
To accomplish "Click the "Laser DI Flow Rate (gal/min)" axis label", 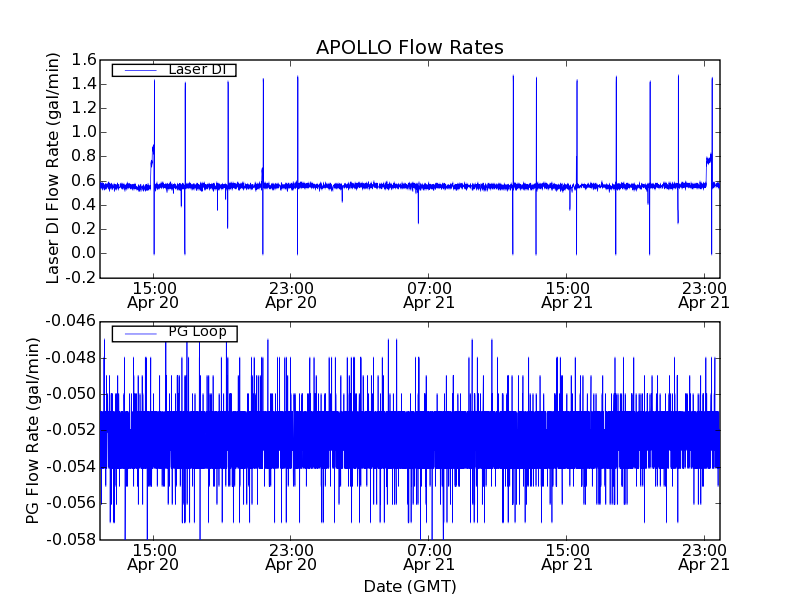I will tap(53, 168).
